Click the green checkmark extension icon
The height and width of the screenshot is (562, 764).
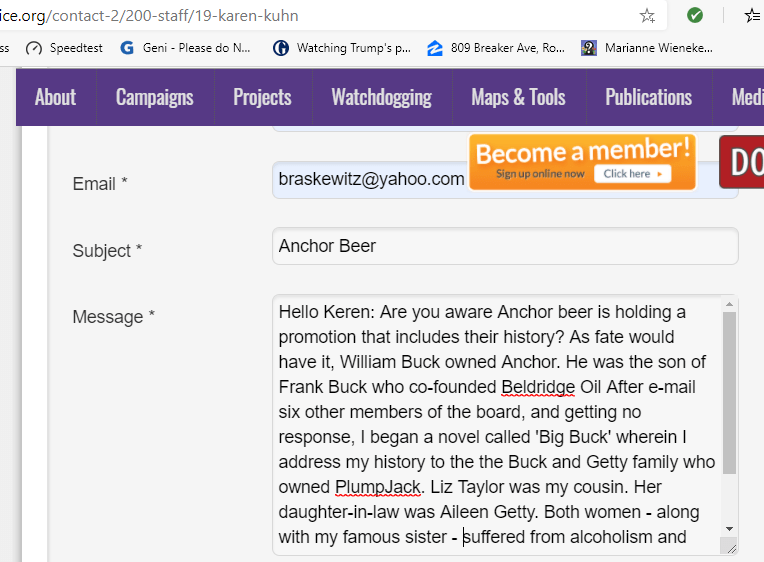point(695,16)
